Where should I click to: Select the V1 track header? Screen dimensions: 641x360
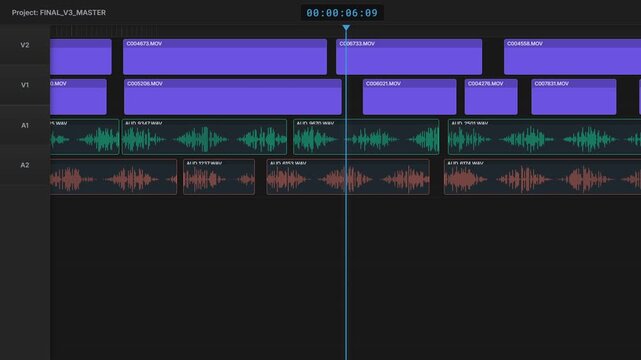[25, 85]
